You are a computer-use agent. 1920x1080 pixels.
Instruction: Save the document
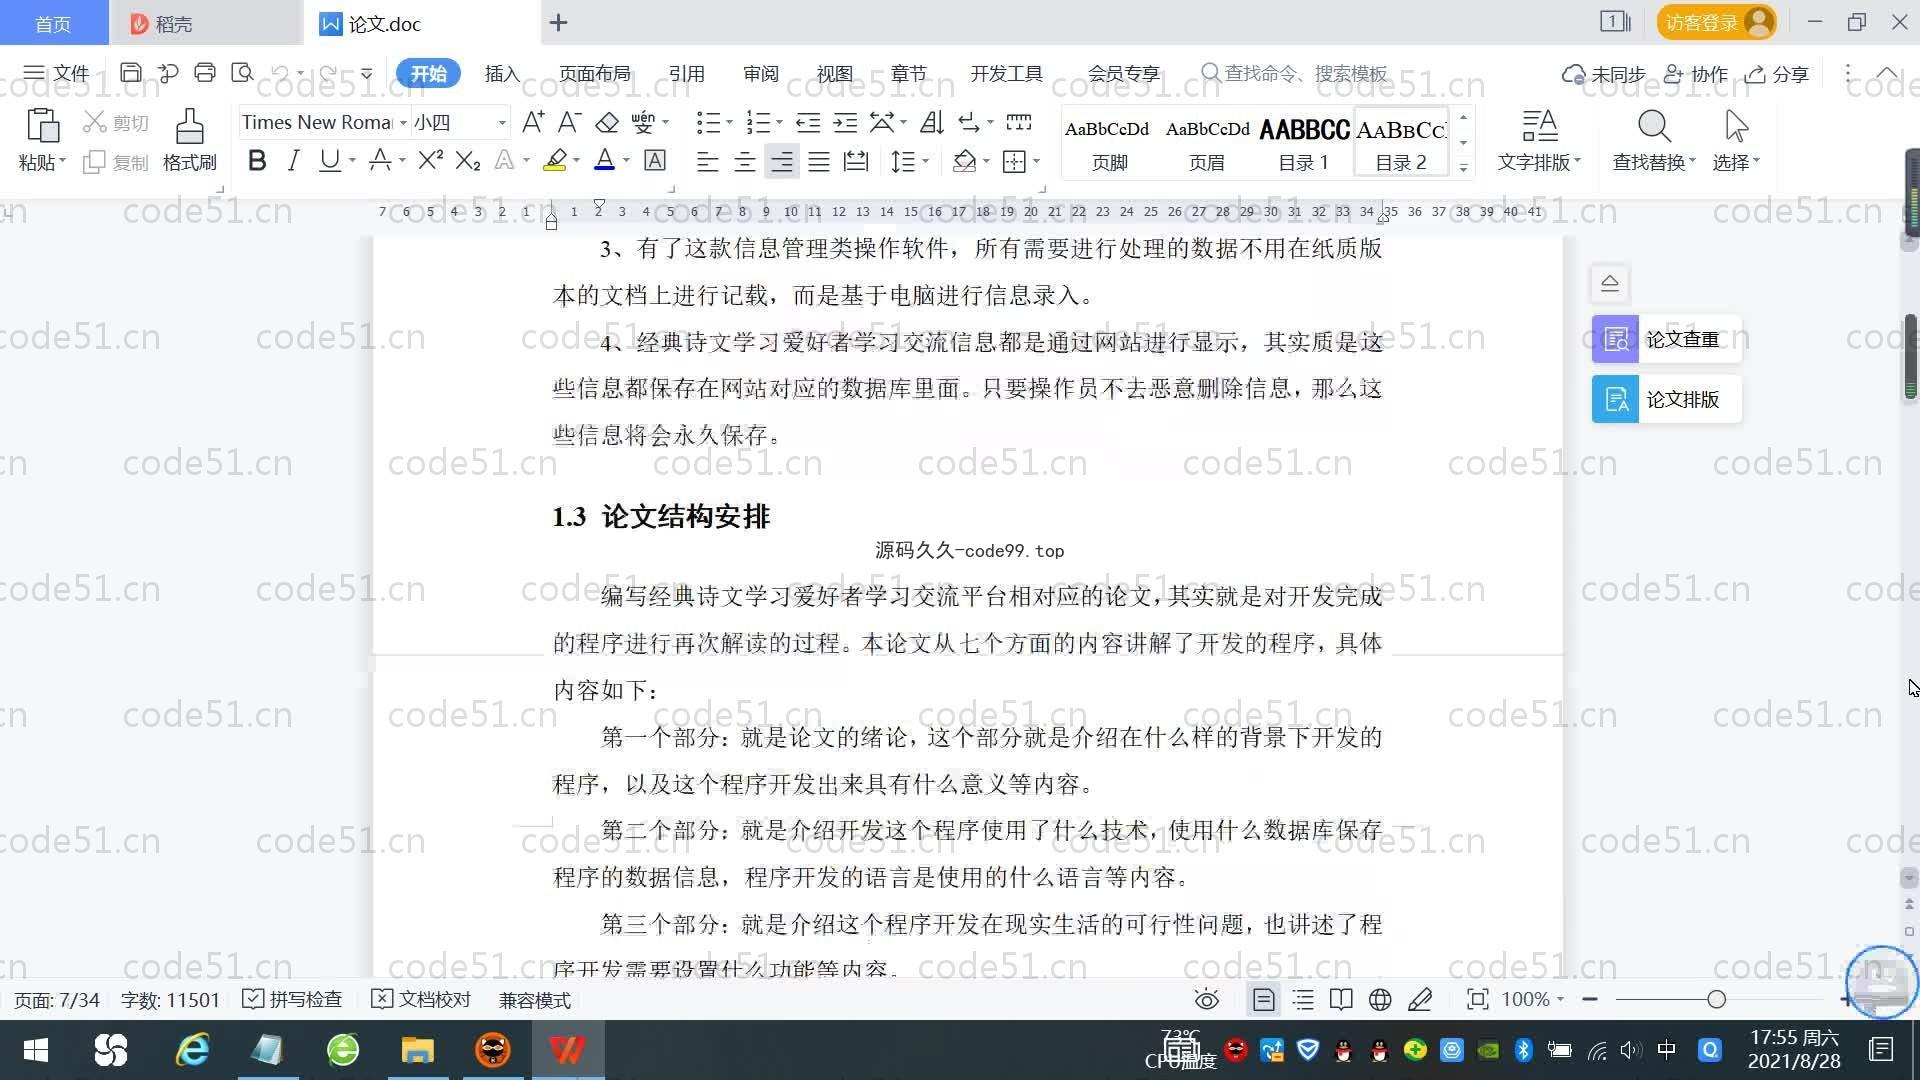(x=130, y=73)
